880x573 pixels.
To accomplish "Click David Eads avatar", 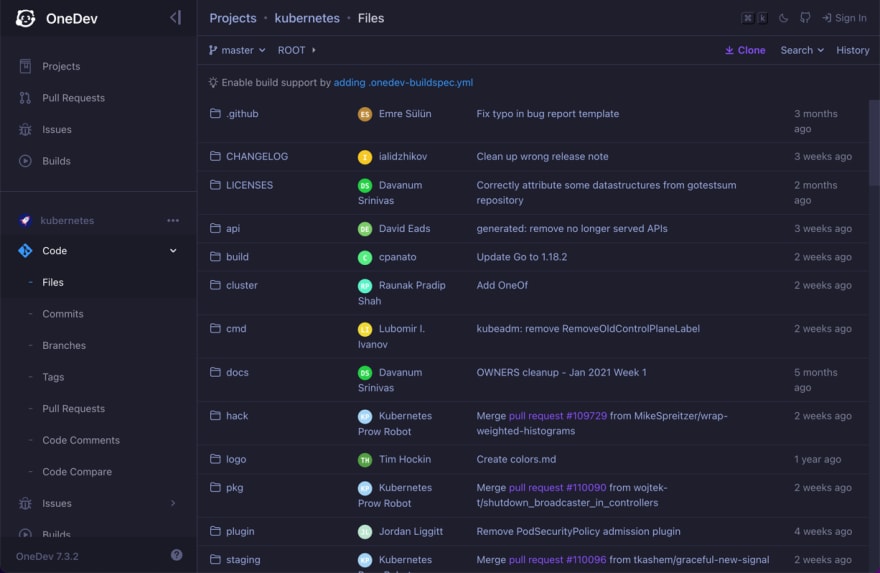I will click(x=365, y=229).
